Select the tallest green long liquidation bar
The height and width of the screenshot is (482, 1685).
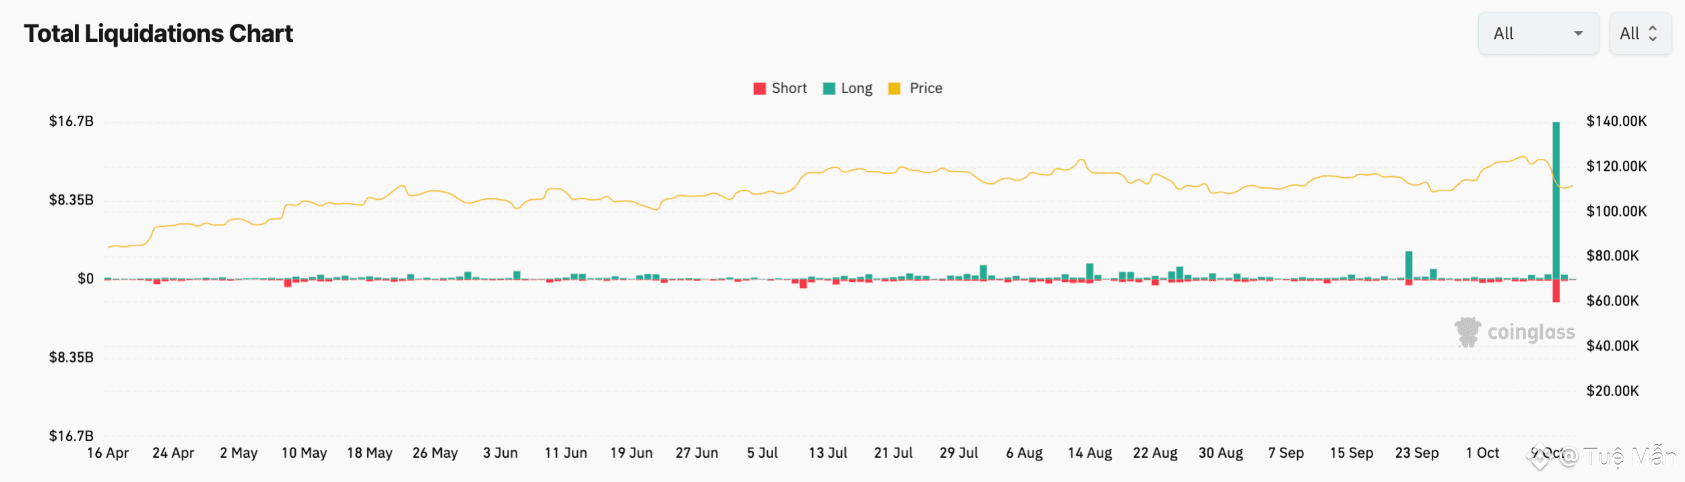click(x=1556, y=200)
